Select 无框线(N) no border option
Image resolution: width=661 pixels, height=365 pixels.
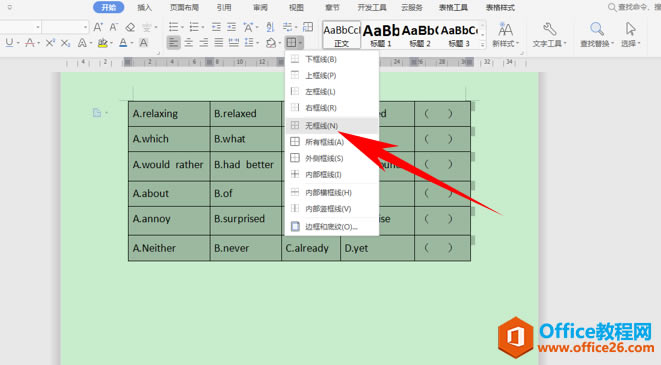pyautogui.click(x=332, y=126)
